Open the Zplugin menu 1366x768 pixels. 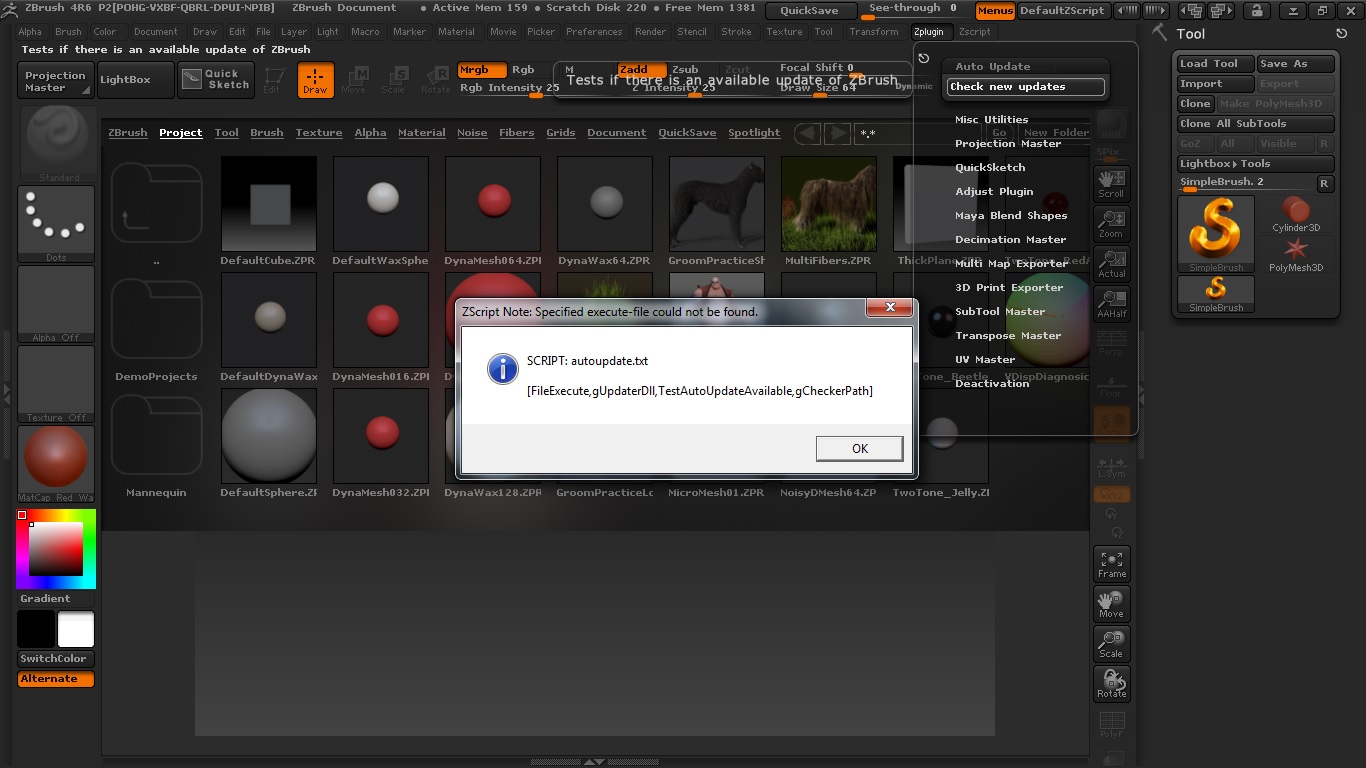pyautogui.click(x=929, y=32)
